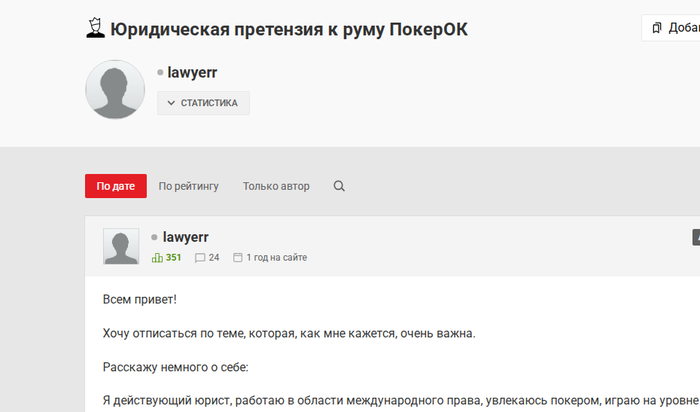
Task: Click the small lawyerr avatar in the post
Action: click(121, 246)
